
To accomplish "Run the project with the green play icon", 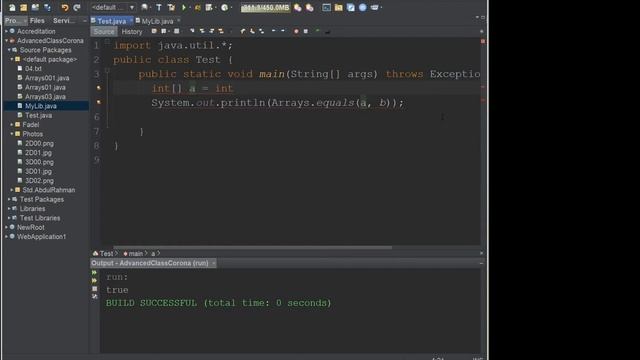I will click(x=184, y=7).
